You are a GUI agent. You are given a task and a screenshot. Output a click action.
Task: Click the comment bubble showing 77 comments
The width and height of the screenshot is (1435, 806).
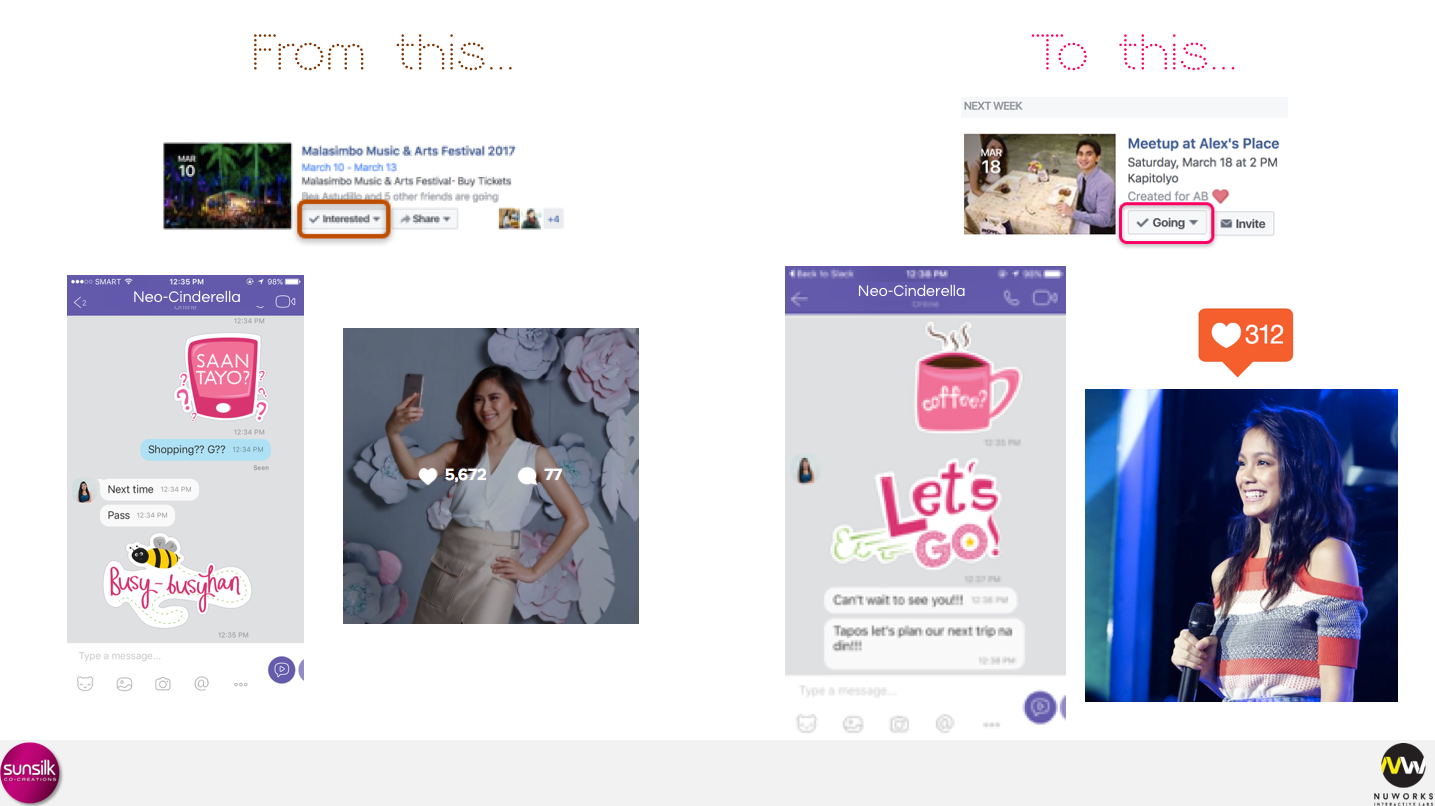pyautogui.click(x=527, y=476)
